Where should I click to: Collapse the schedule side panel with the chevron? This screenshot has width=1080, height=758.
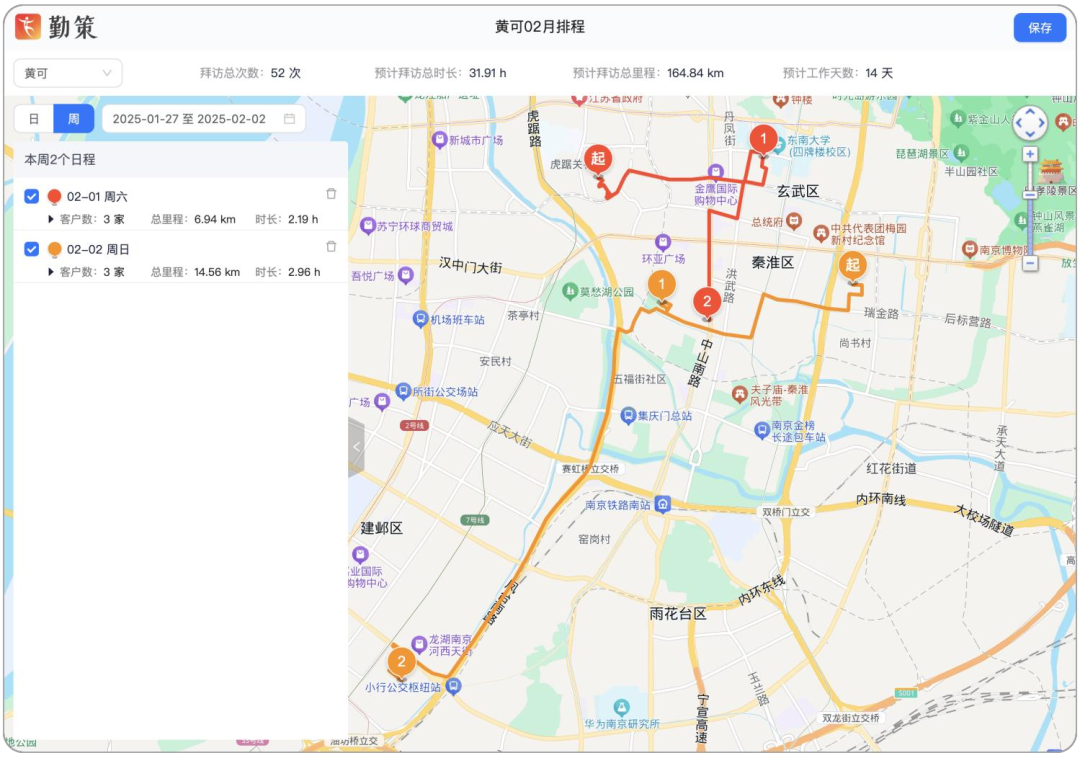tap(356, 447)
